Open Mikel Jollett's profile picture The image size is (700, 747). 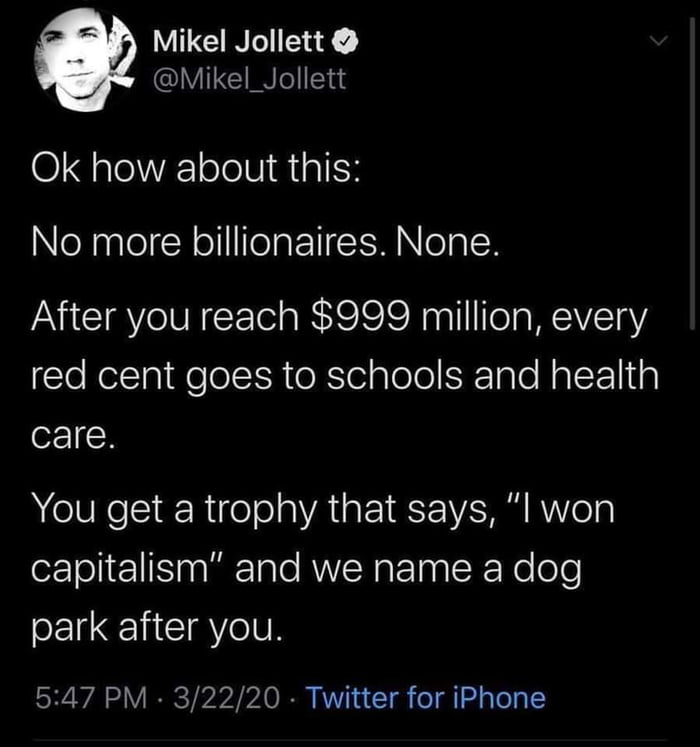coord(81,62)
